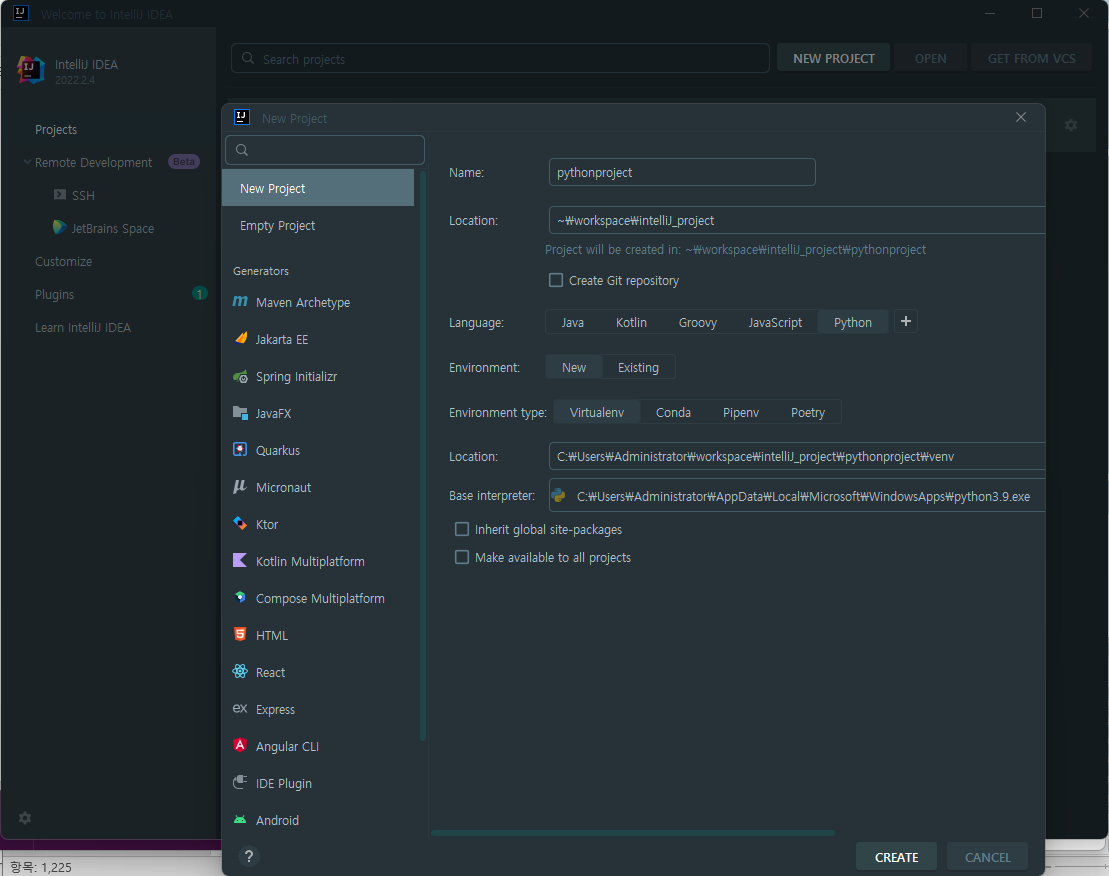Choose the Compose Multiplatform icon
Image resolution: width=1109 pixels, height=876 pixels.
[240, 597]
